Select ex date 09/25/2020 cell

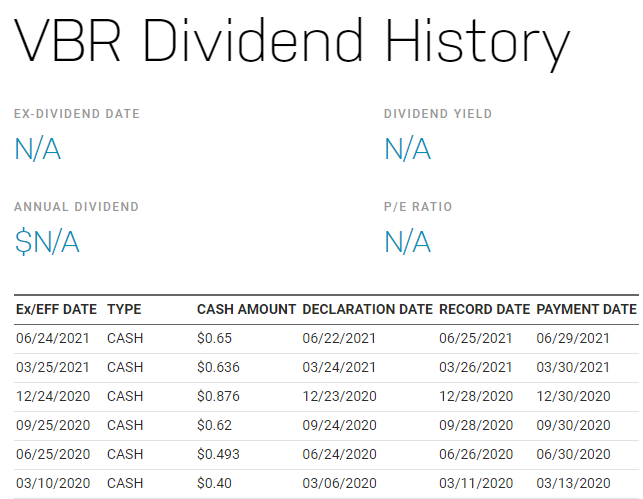[53, 425]
